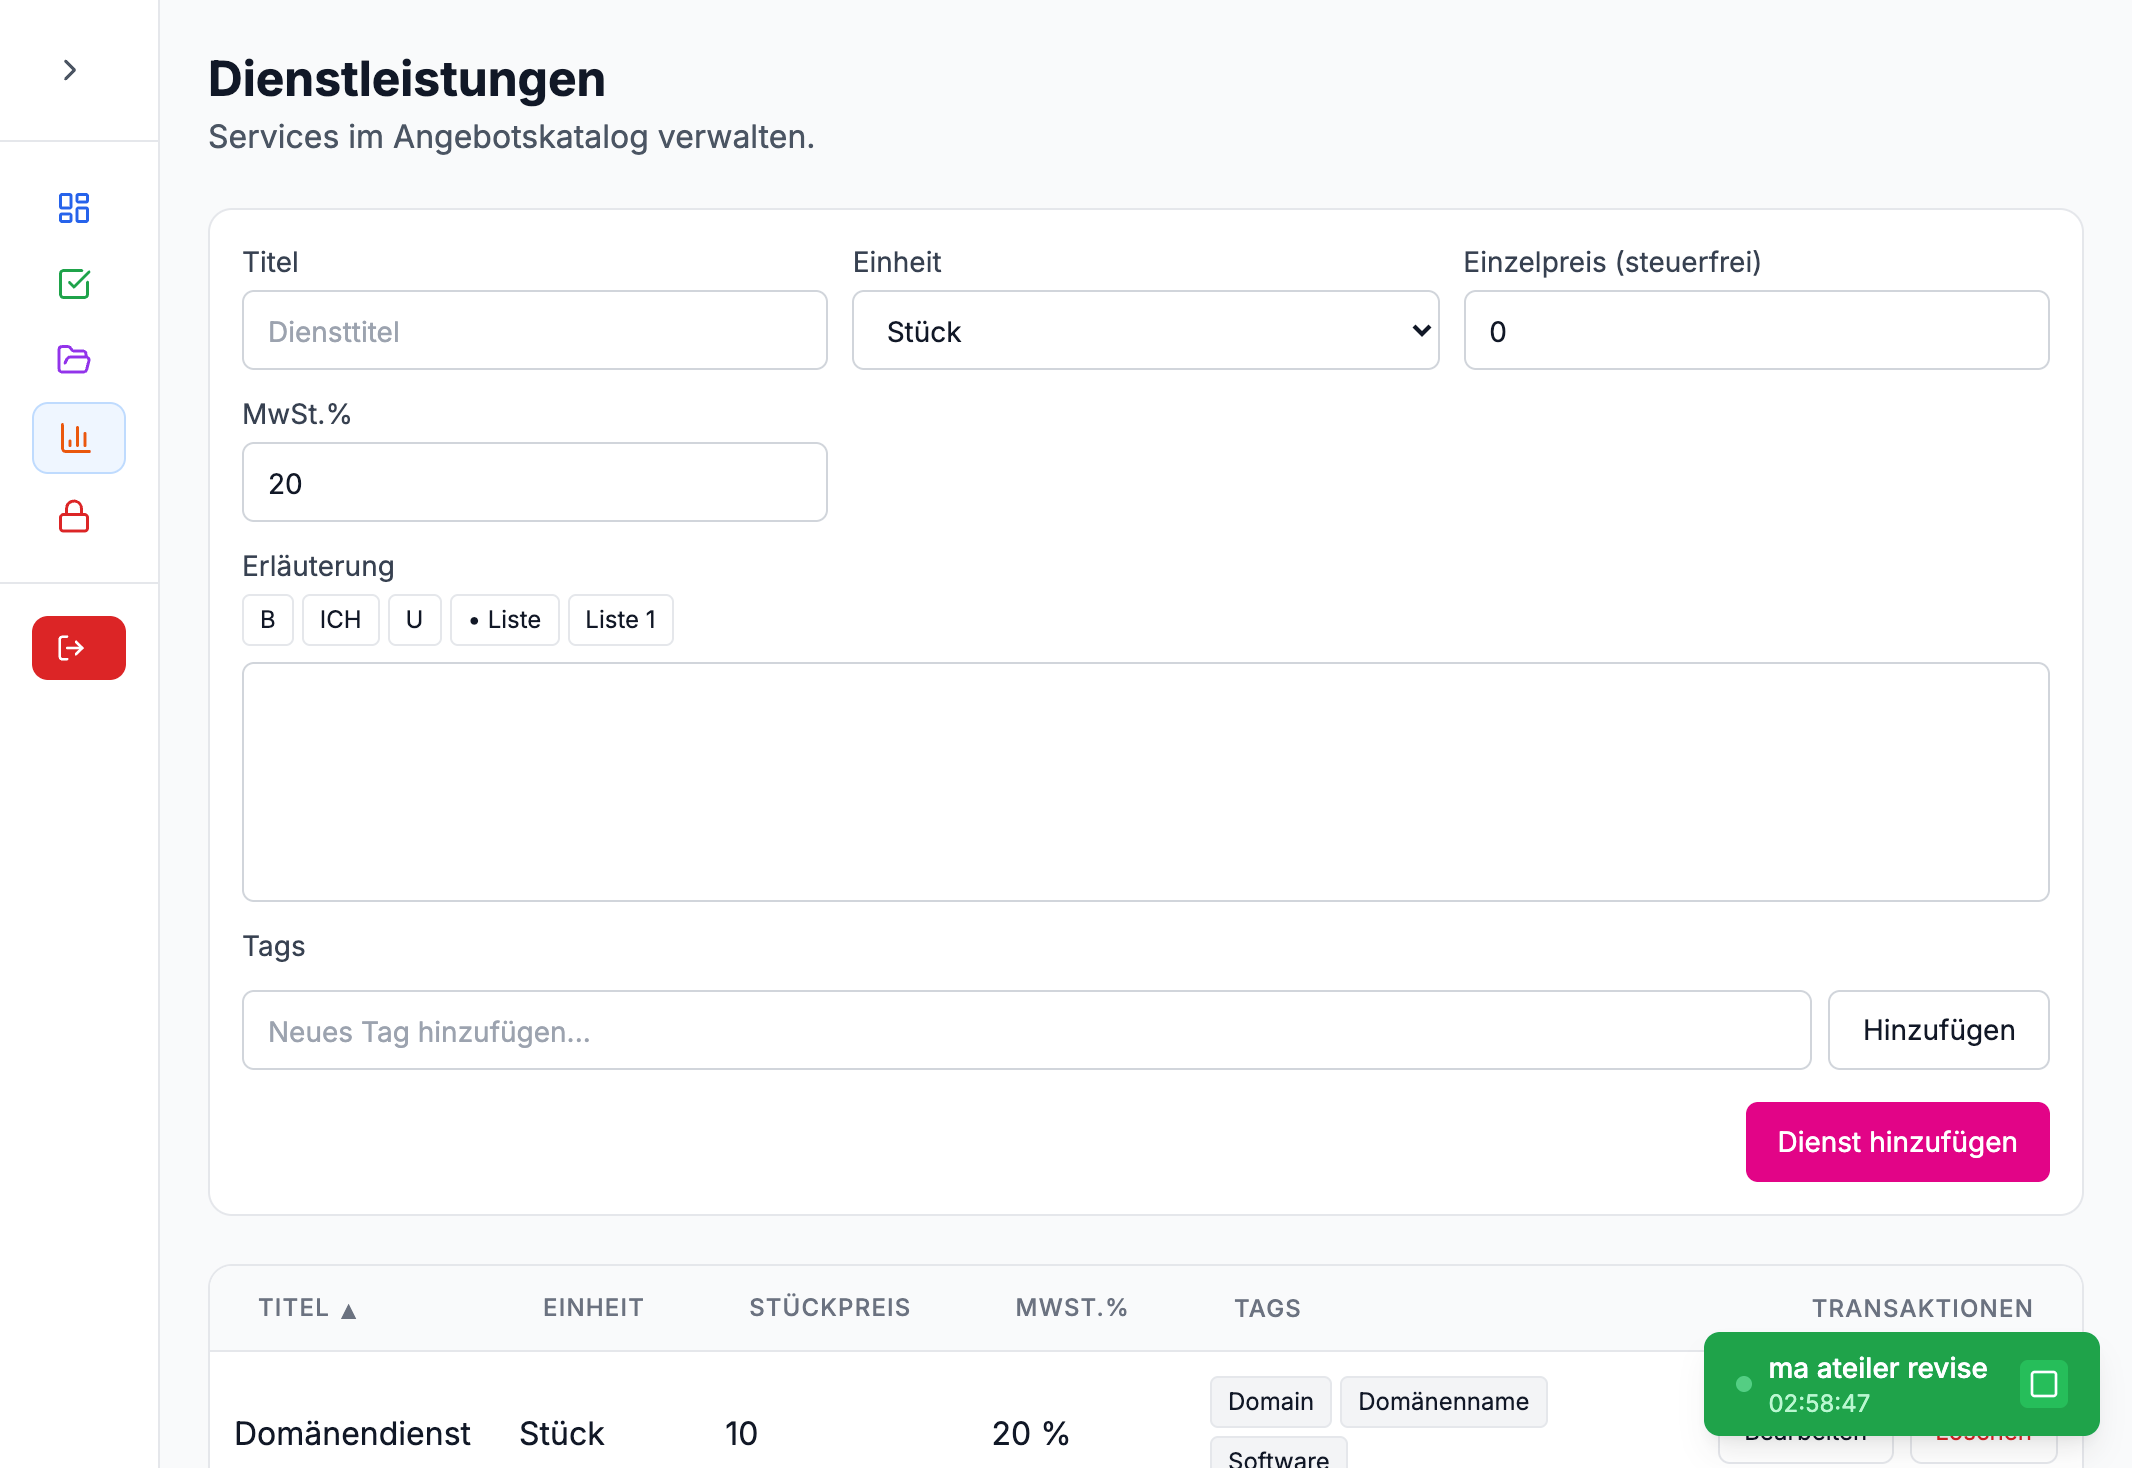Click the MwSt.% field showing 20
Viewport: 2132px width, 1468px height.
point(534,483)
